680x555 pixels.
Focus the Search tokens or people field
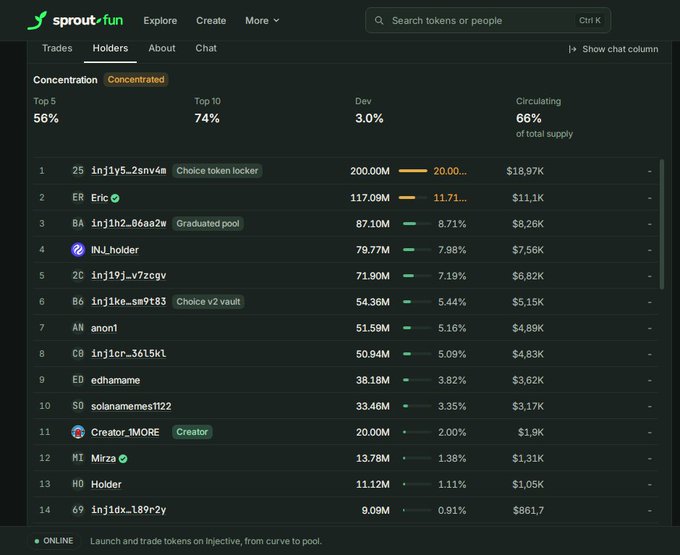(488, 20)
